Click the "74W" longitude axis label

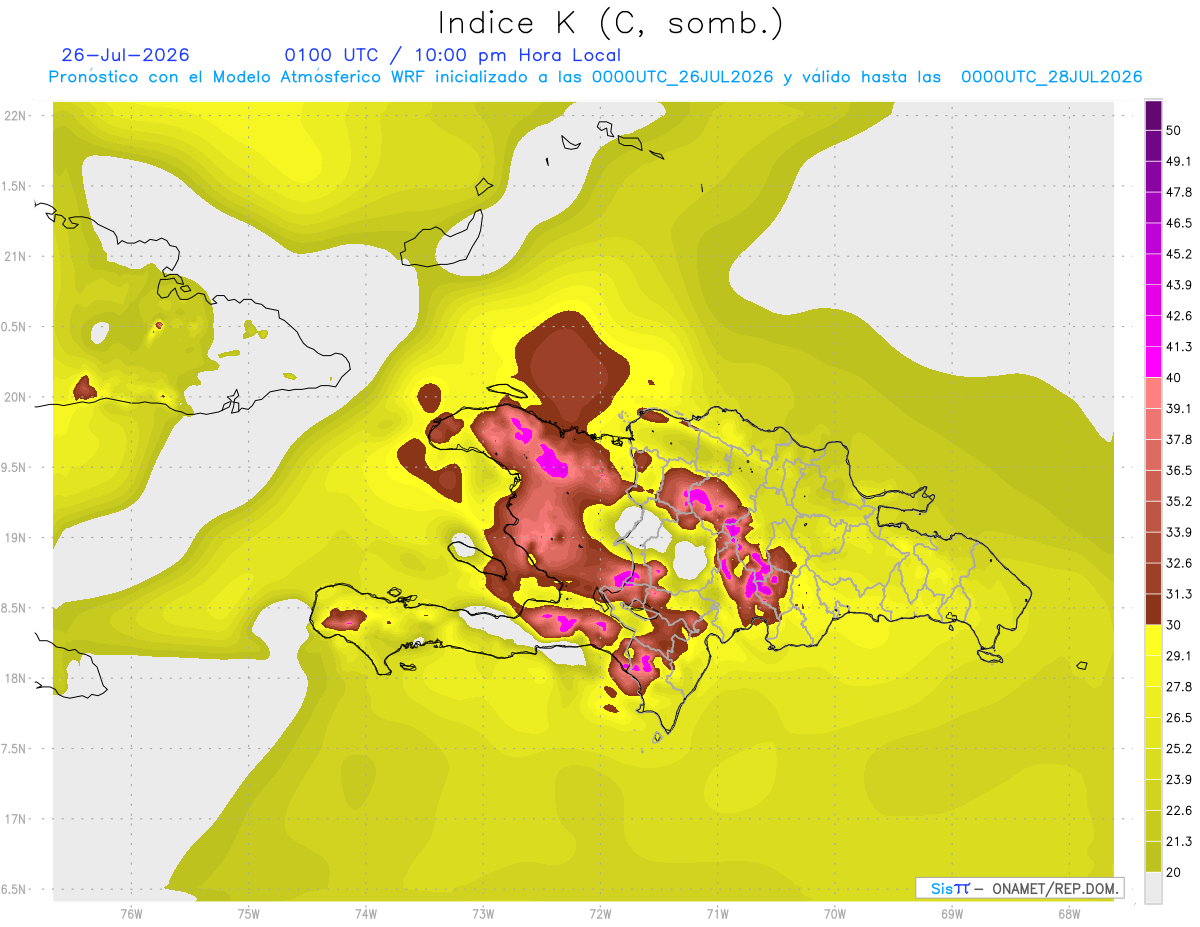[x=366, y=913]
